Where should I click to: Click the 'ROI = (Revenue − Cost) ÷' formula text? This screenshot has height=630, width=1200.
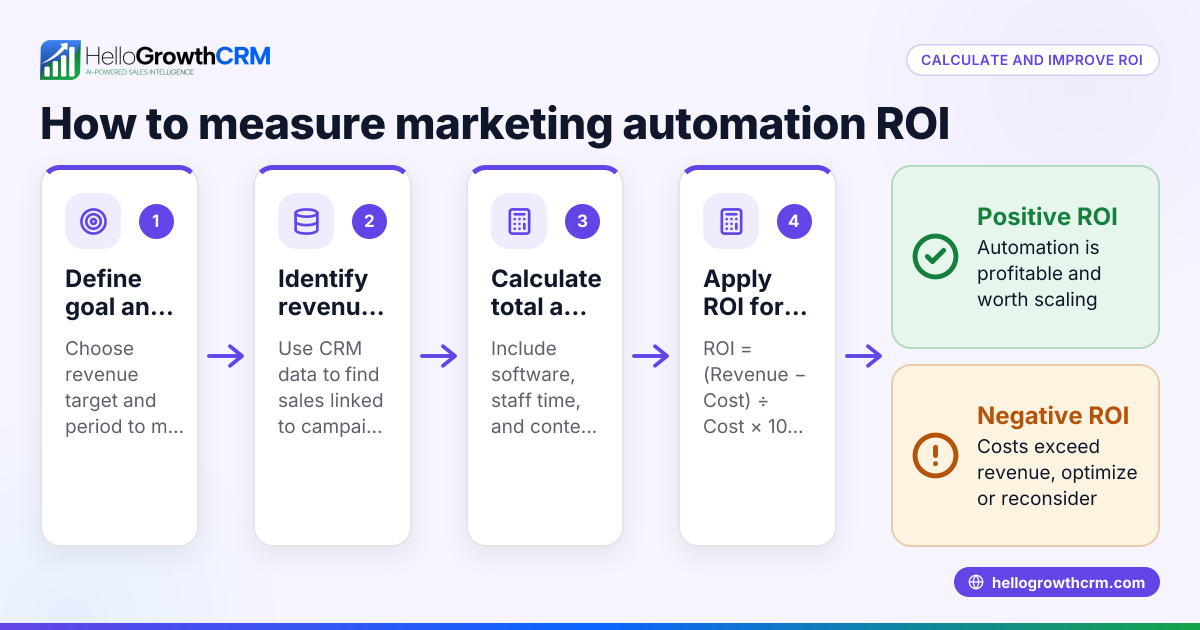(755, 387)
